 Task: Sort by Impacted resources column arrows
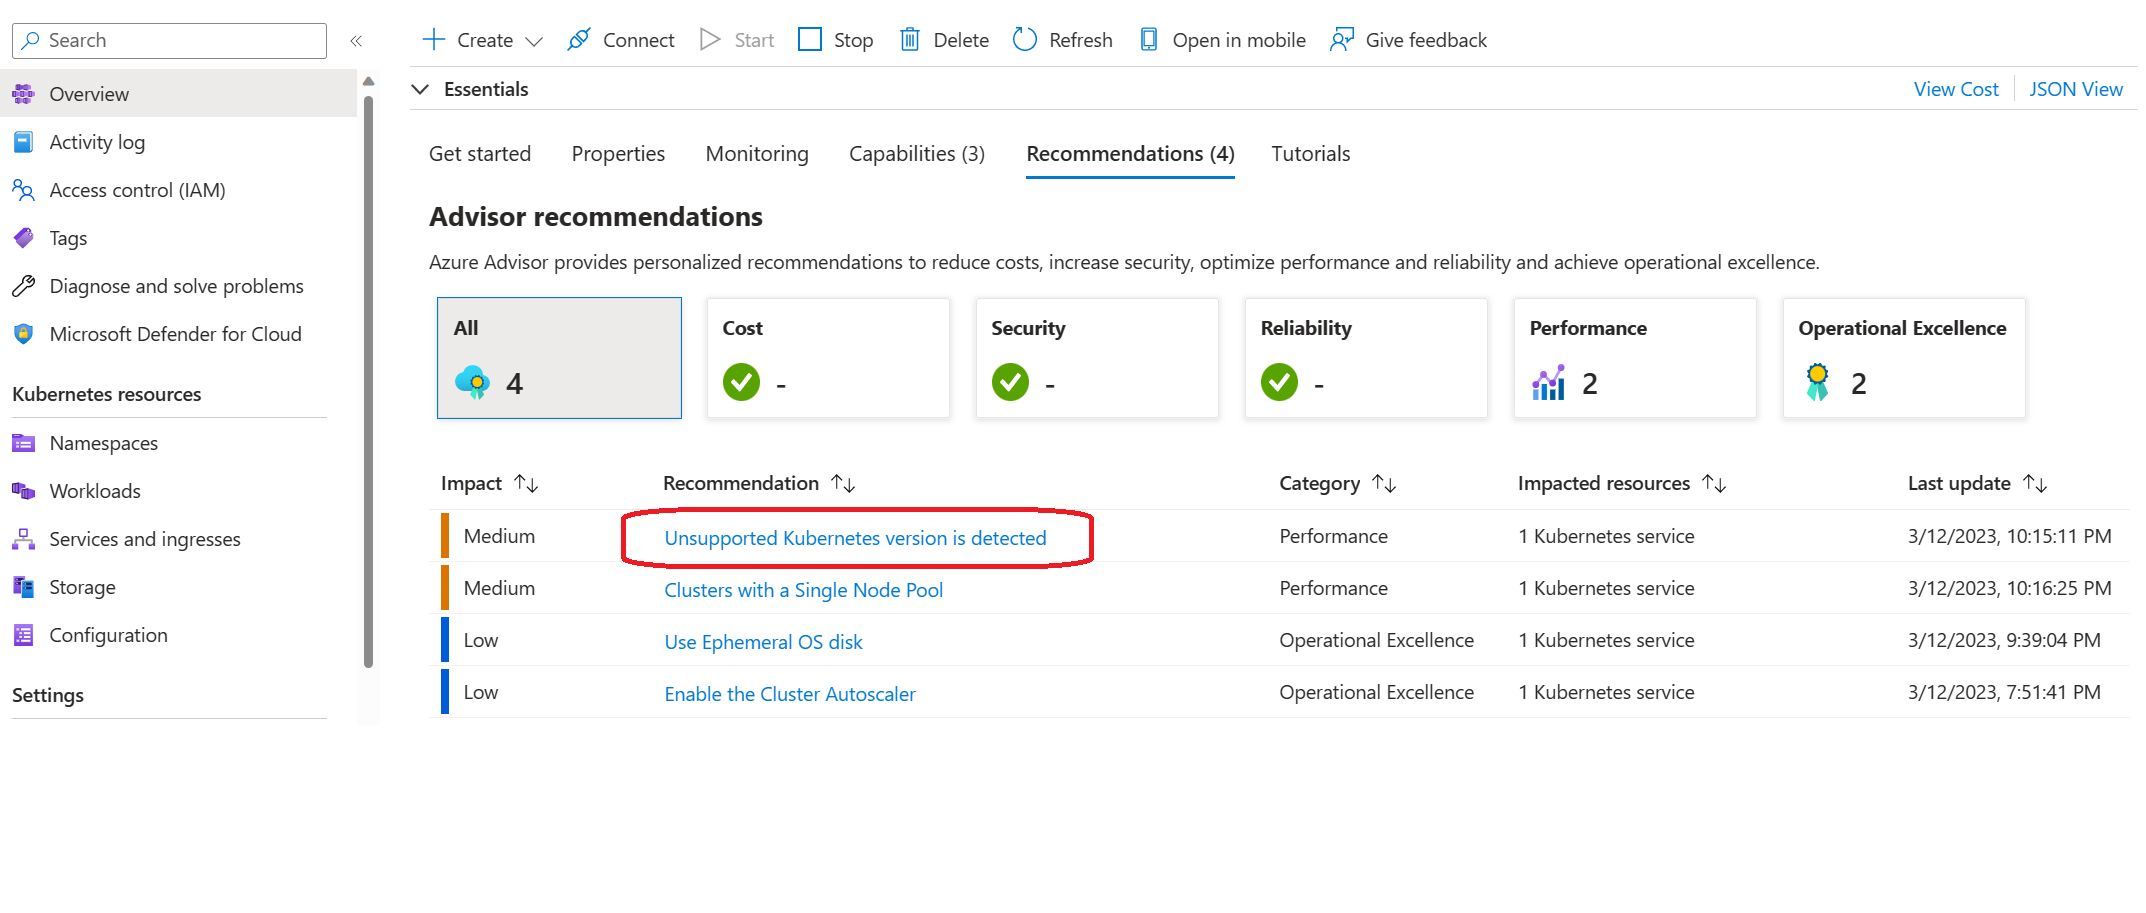pyautogui.click(x=1715, y=484)
